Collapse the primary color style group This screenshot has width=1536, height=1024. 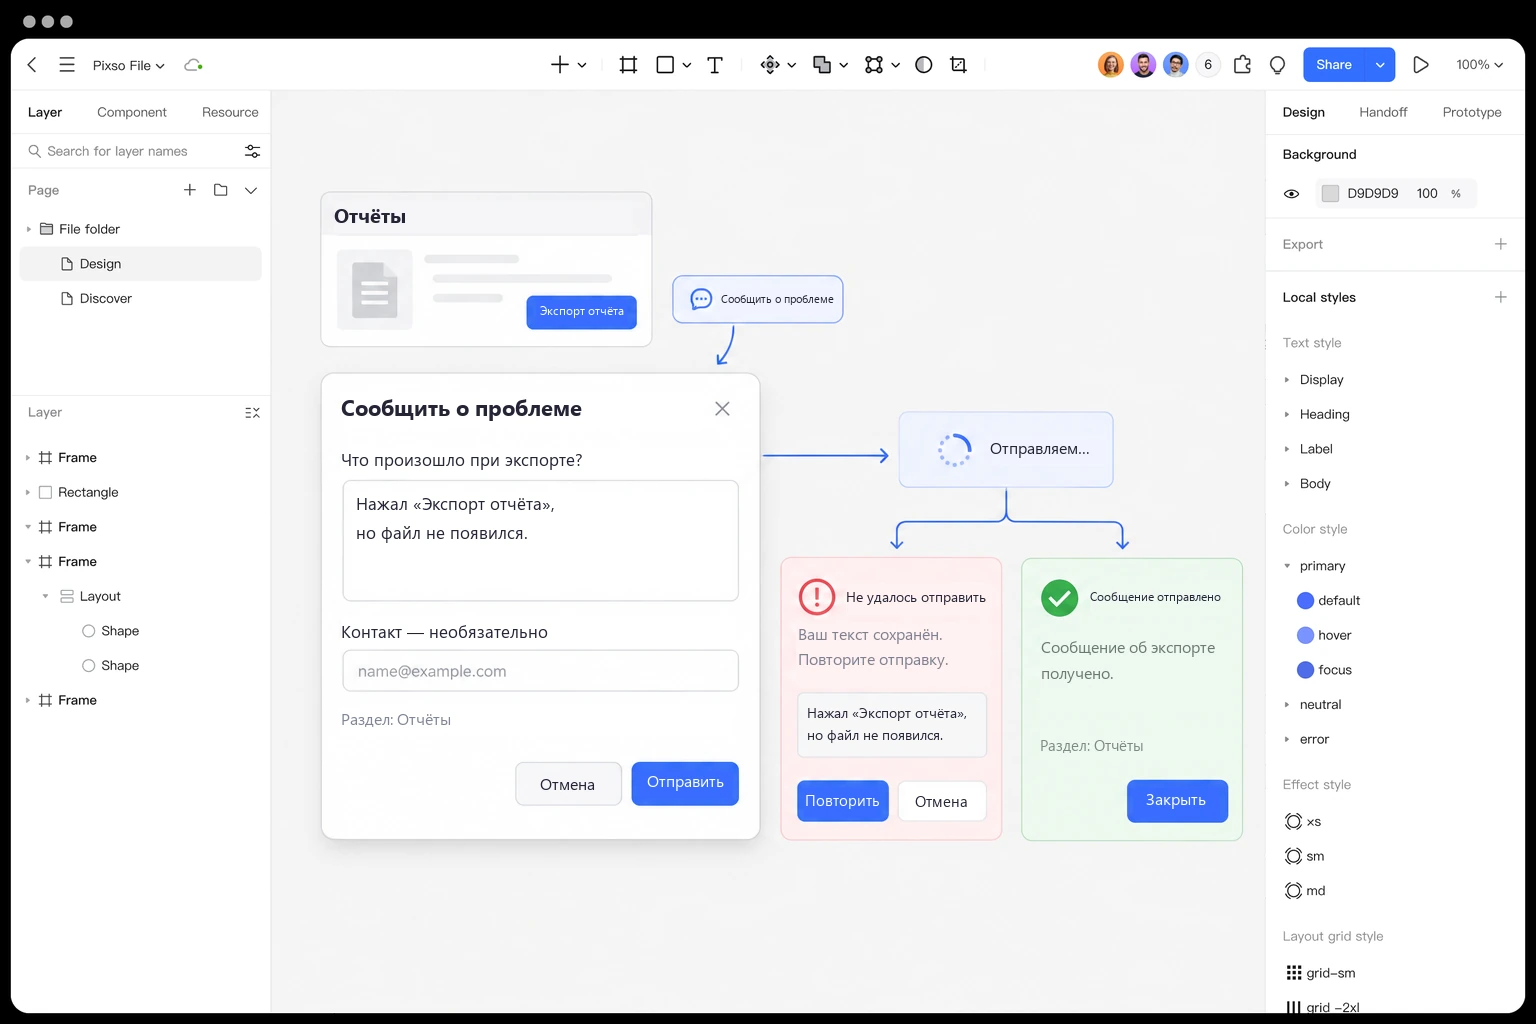coord(1287,566)
